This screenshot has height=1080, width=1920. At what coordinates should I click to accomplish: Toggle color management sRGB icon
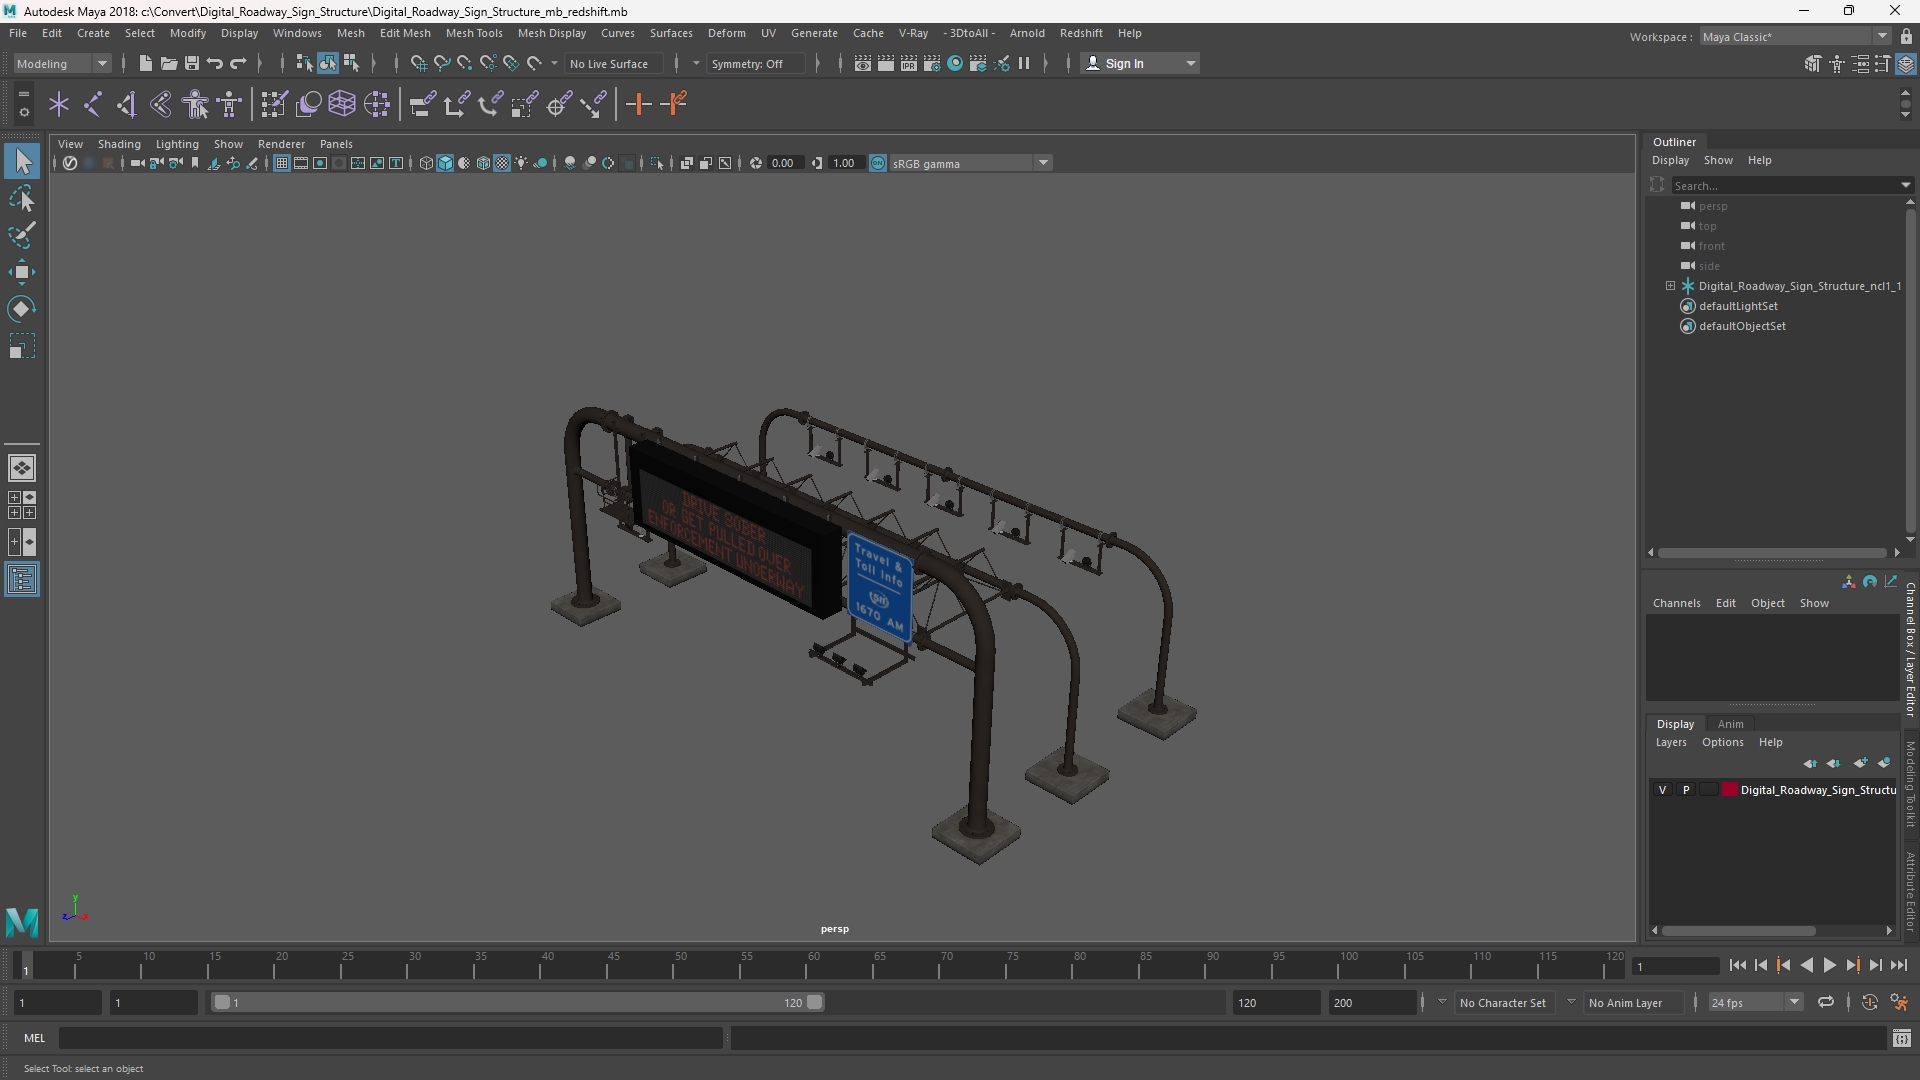pos(878,164)
